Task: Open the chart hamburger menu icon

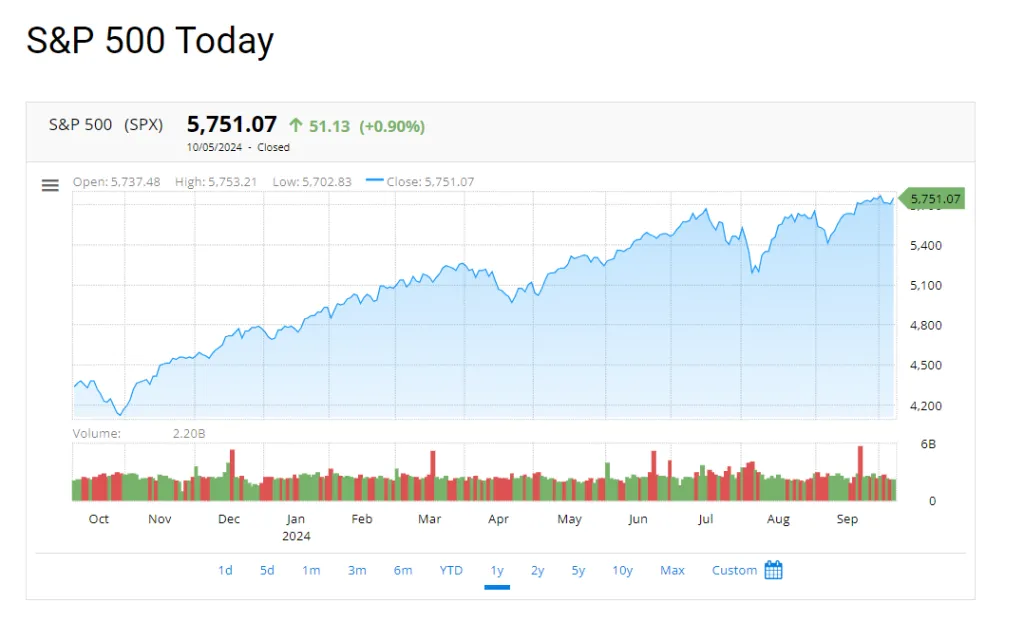Action: [x=50, y=185]
